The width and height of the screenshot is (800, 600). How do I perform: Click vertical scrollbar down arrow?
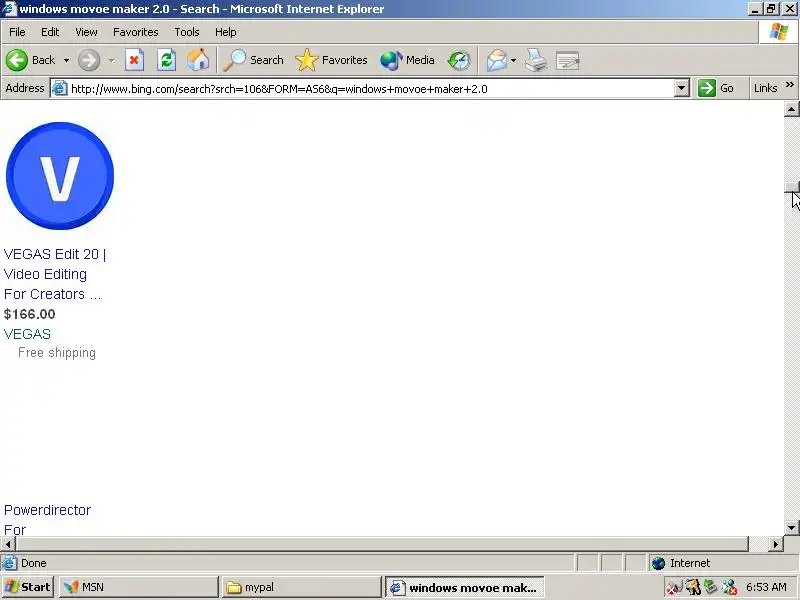coord(791,528)
